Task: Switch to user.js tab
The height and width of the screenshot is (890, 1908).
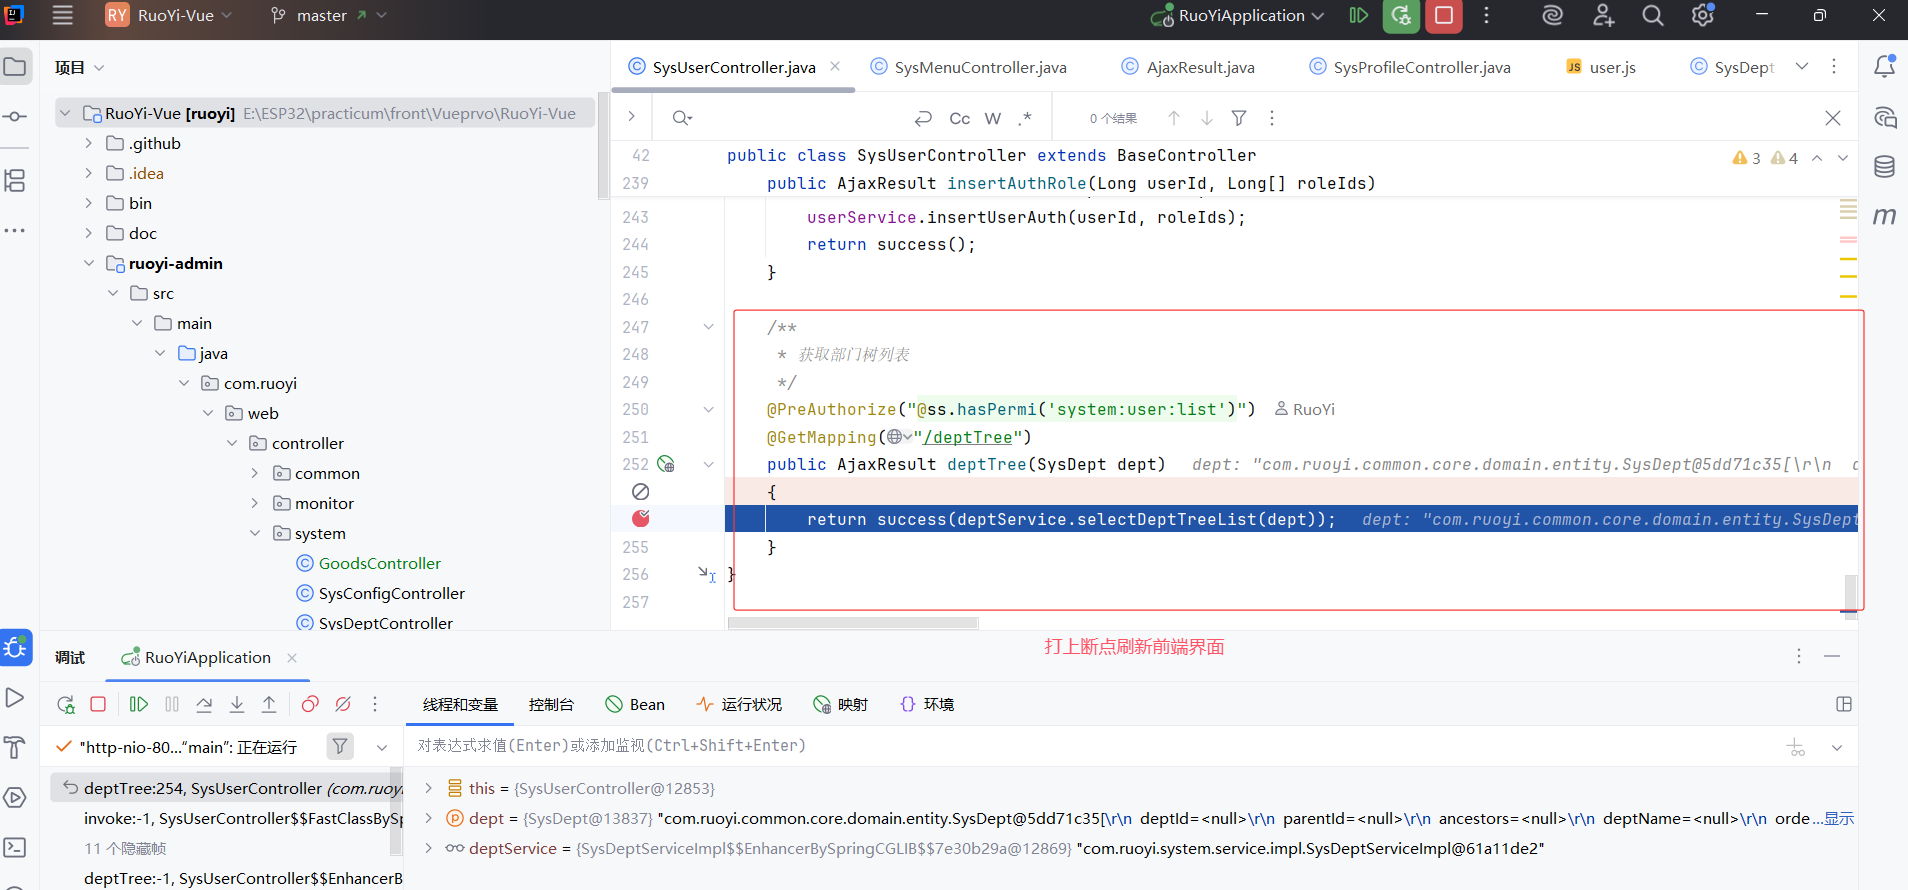Action: click(x=1601, y=67)
